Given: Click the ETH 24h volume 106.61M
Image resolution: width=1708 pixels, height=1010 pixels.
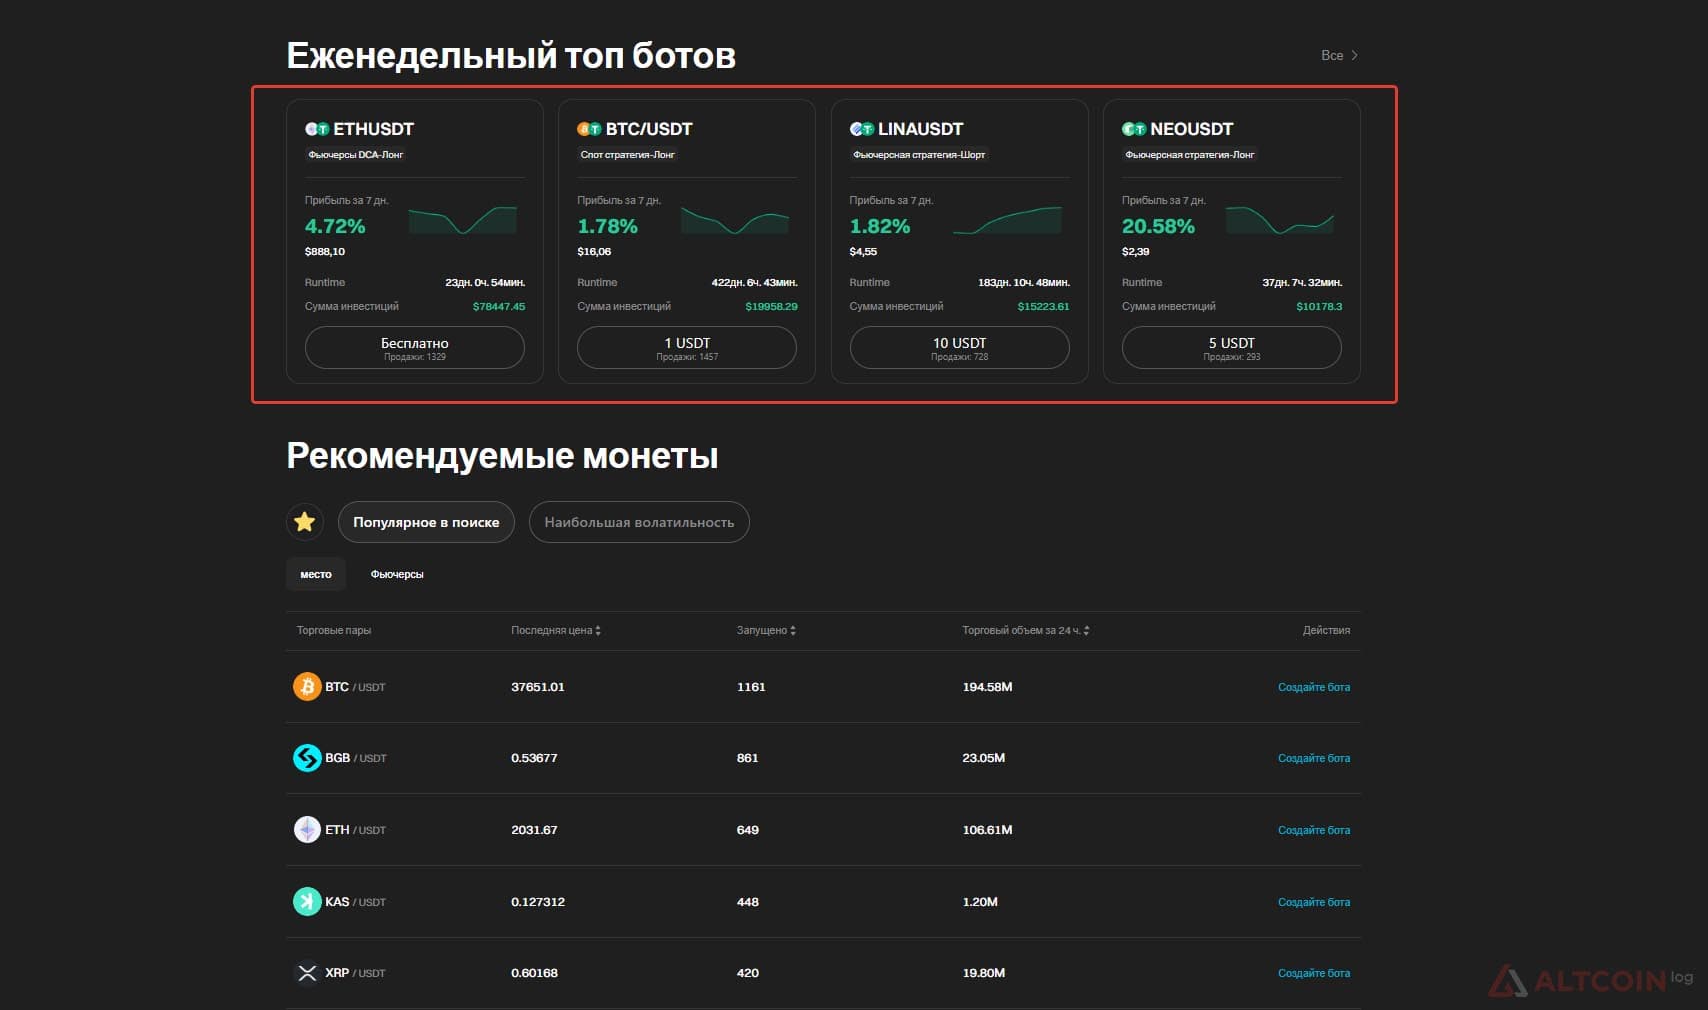Looking at the screenshot, I should click(987, 830).
